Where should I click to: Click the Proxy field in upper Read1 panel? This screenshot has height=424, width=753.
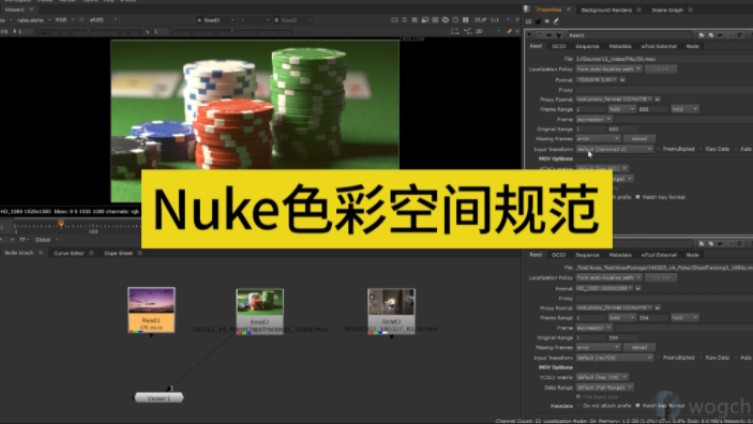click(664, 90)
